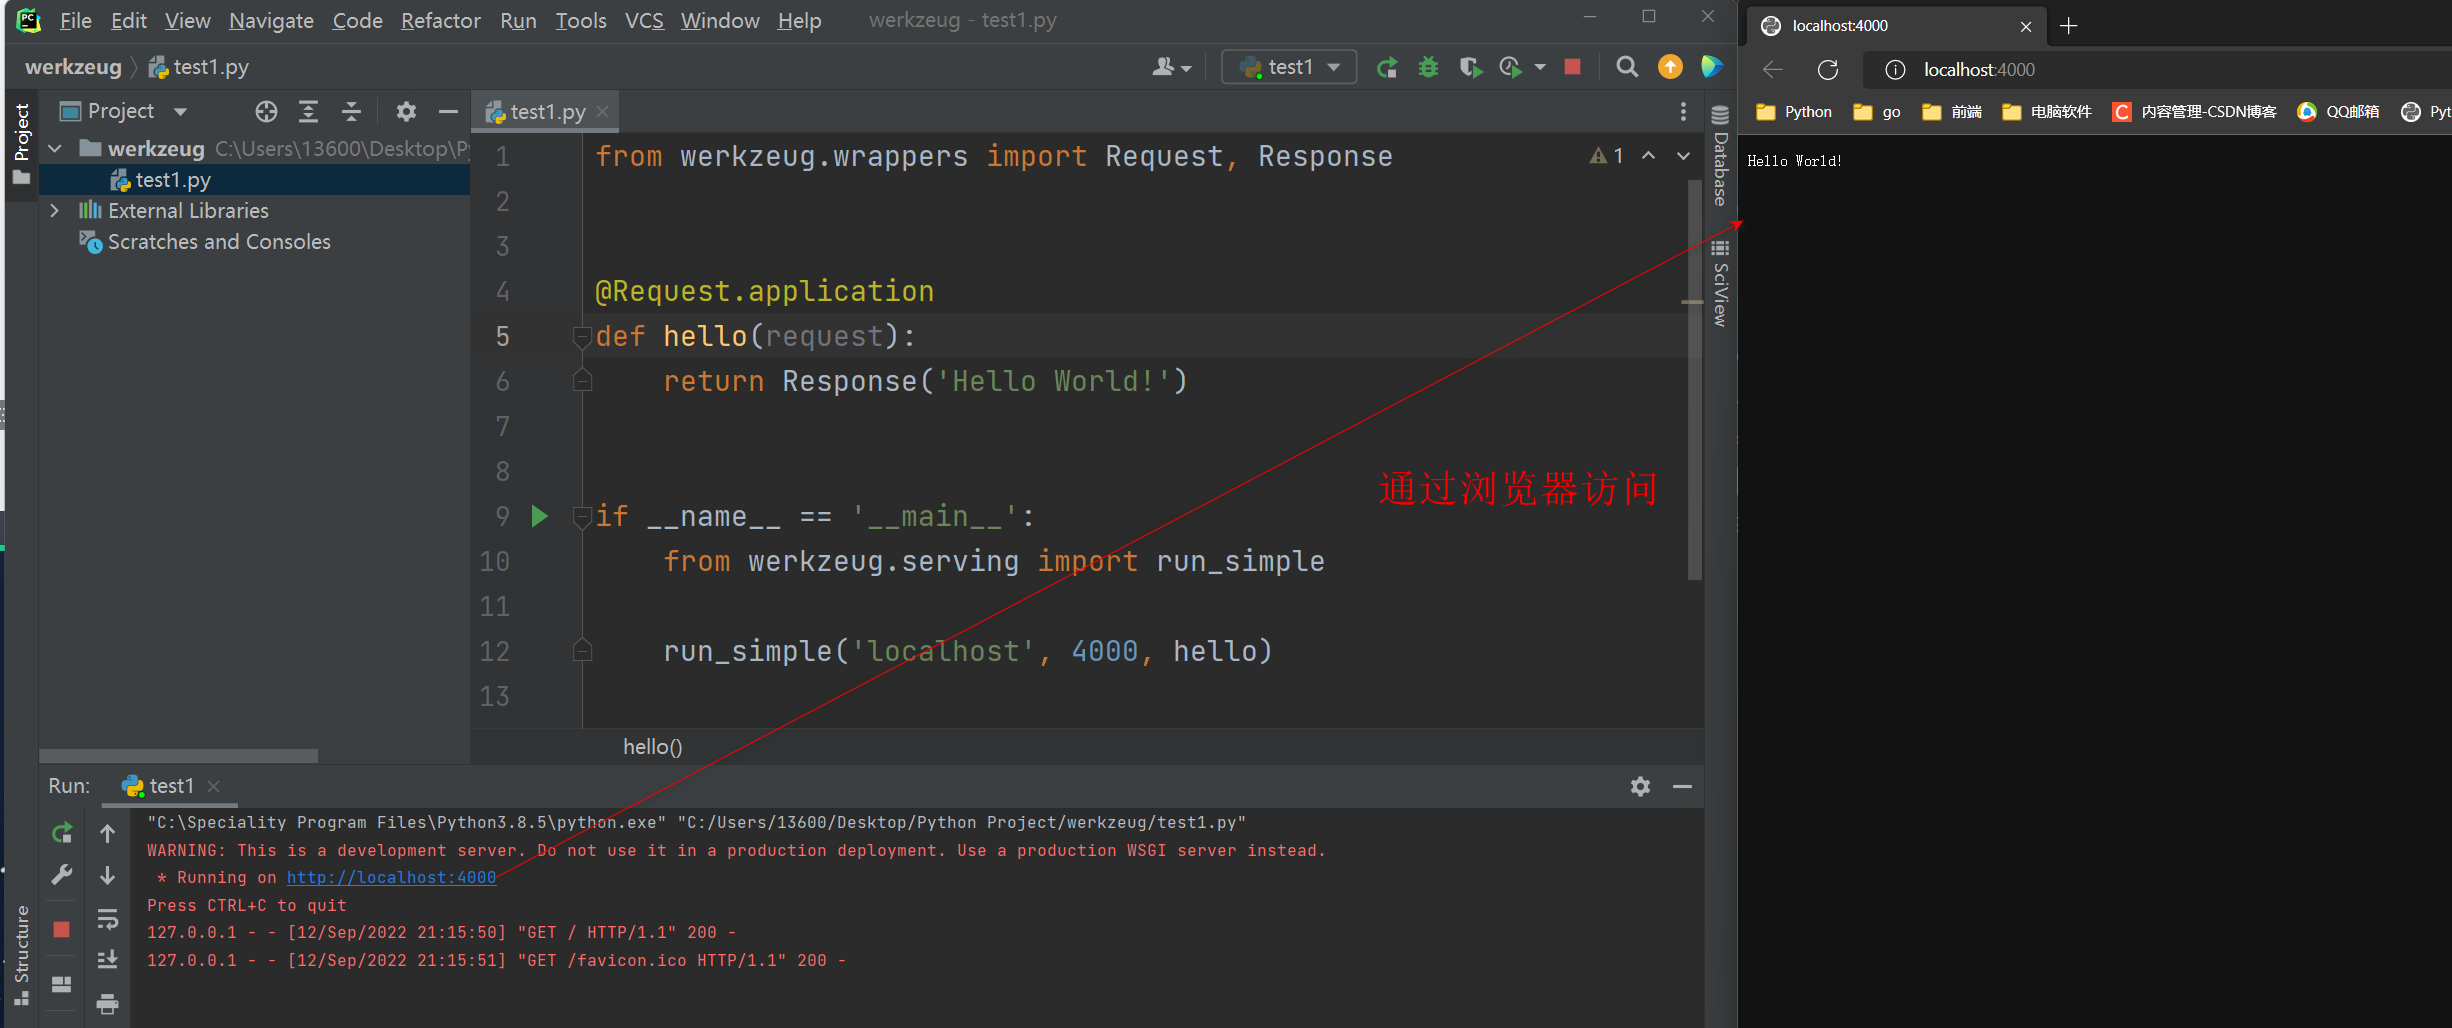
Task: Open the VCS menu
Action: pos(644,20)
